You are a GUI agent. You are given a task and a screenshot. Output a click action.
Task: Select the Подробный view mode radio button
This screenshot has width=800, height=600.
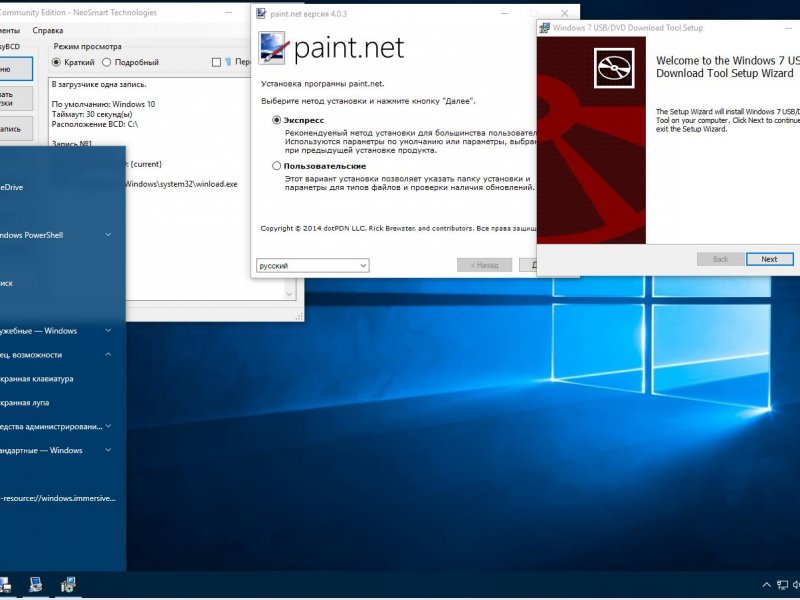click(107, 62)
